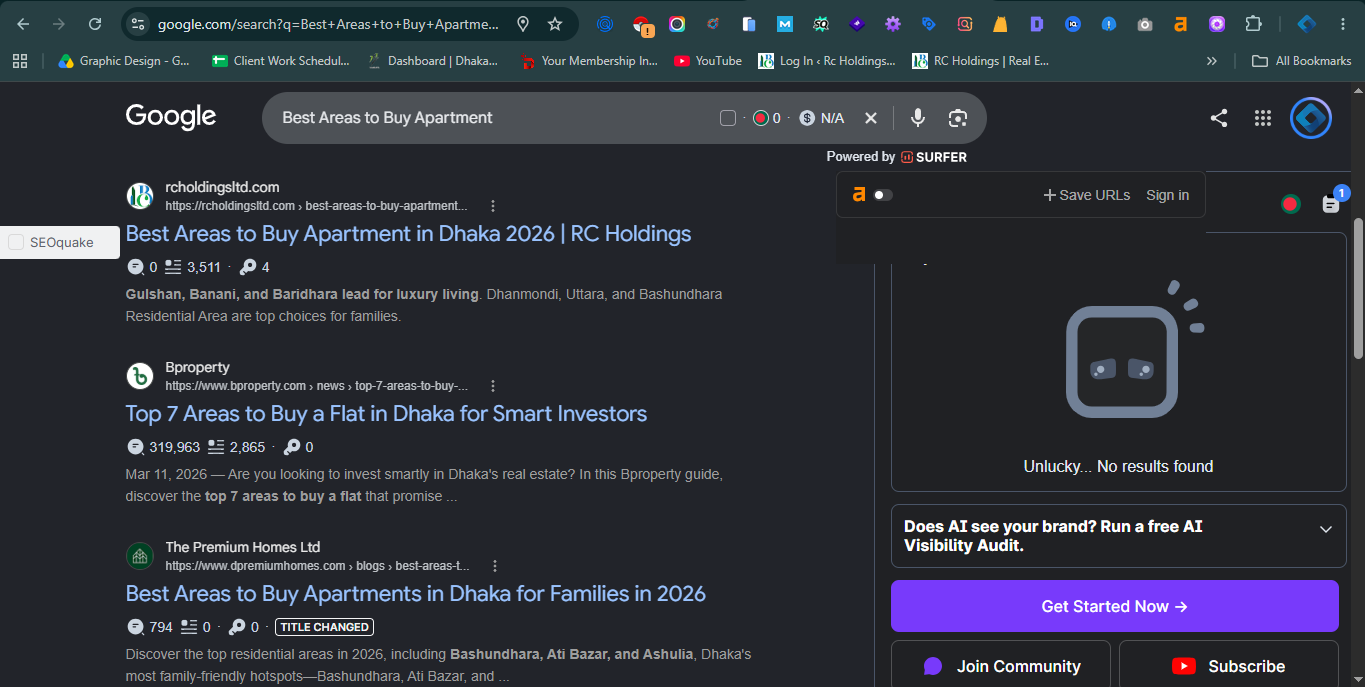
Task: Click the location pin icon in address bar
Action: pos(523,24)
